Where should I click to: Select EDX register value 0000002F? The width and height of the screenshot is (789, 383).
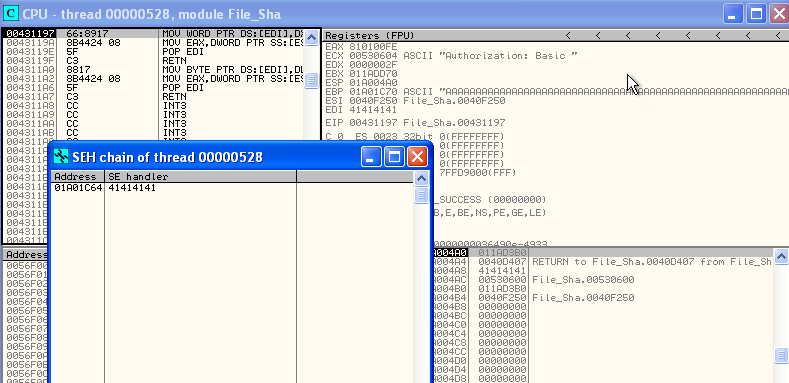pyautogui.click(x=373, y=65)
